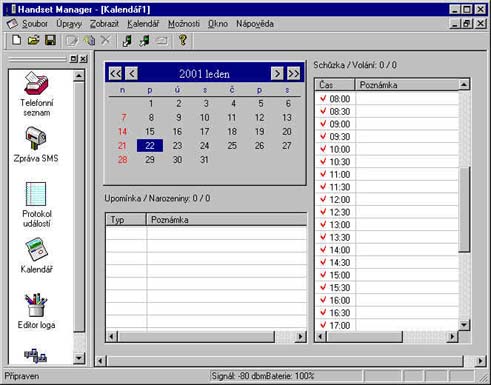Open the Okno menu
Image resolution: width=491 pixels, height=385 pixels.
218,24
